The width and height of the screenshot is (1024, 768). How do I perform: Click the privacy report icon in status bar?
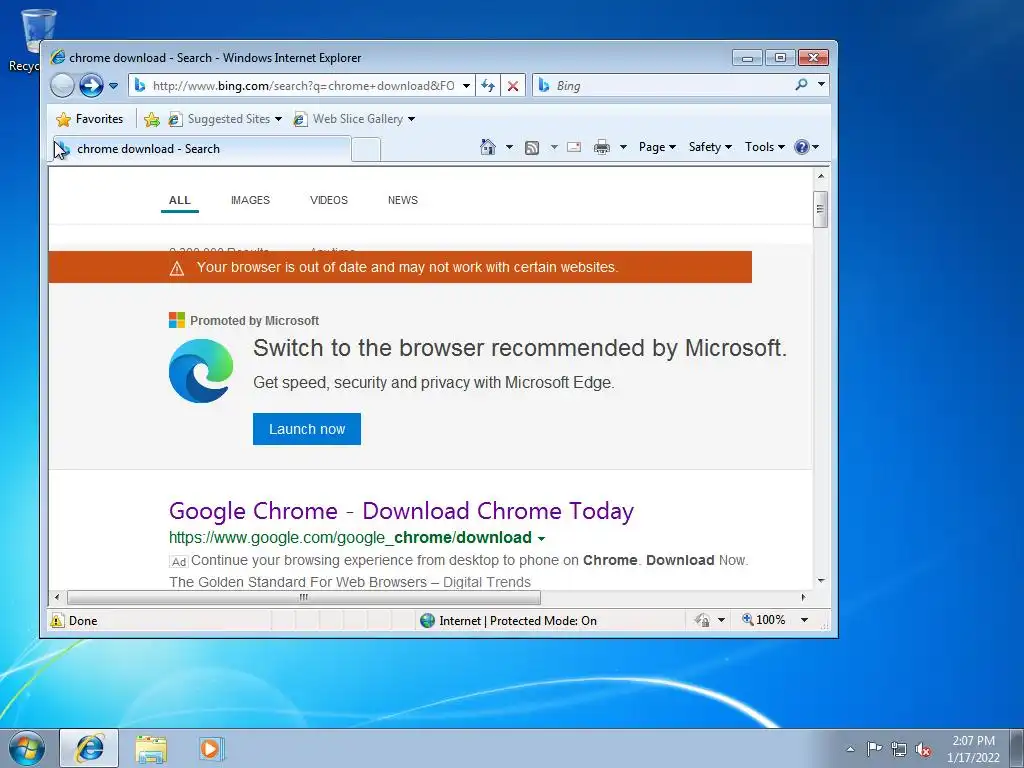coord(702,620)
